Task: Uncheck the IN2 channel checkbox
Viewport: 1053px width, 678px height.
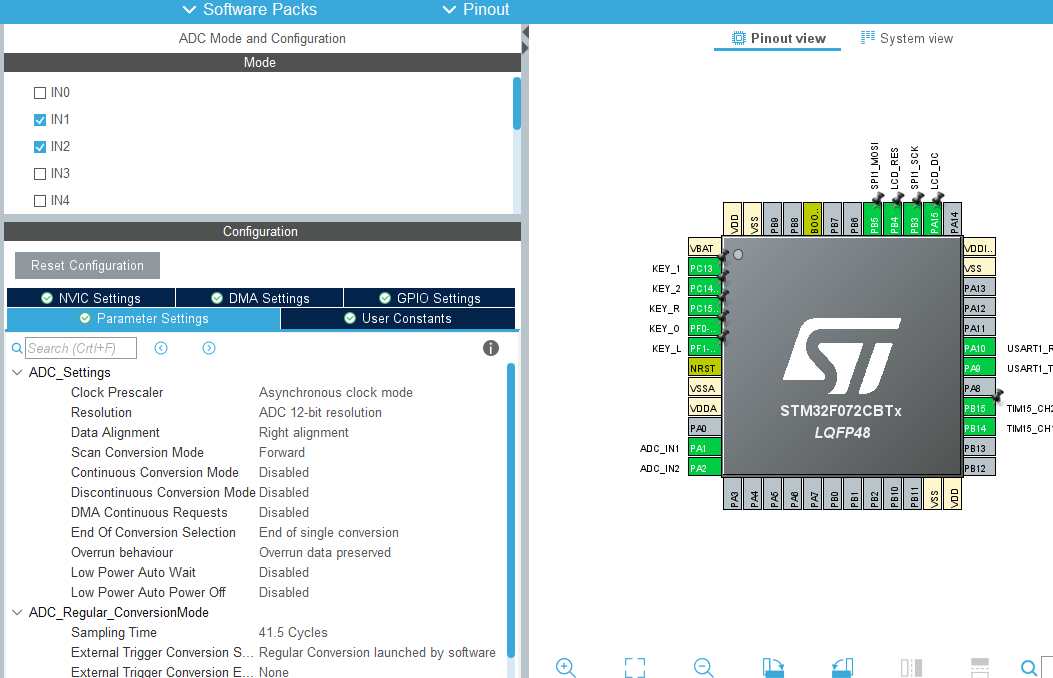Action: pyautogui.click(x=40, y=146)
